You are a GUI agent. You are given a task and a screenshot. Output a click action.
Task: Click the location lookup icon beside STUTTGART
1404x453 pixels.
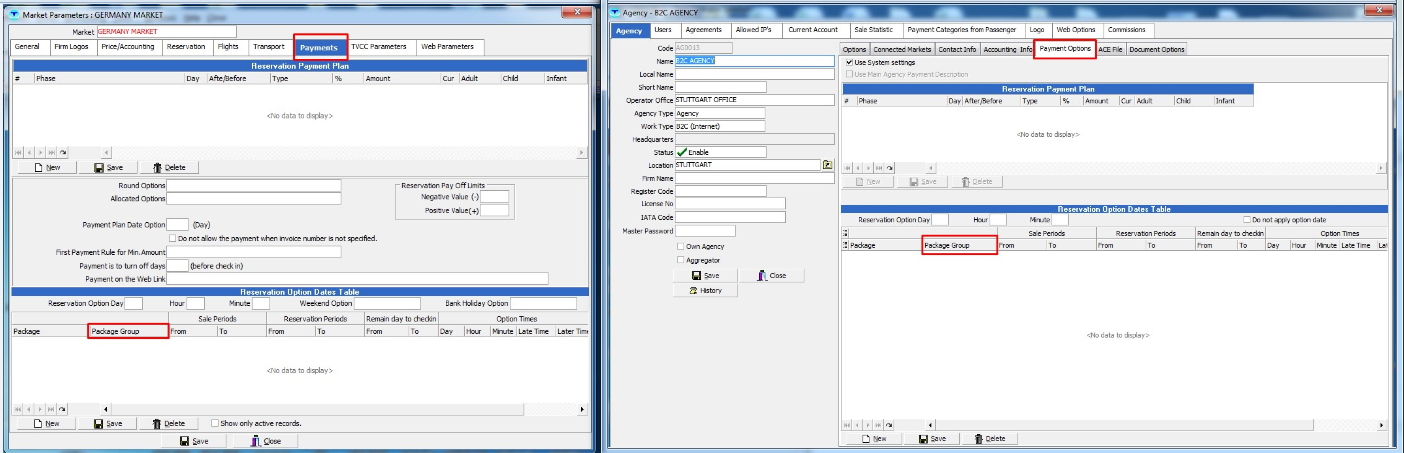pyautogui.click(x=827, y=165)
